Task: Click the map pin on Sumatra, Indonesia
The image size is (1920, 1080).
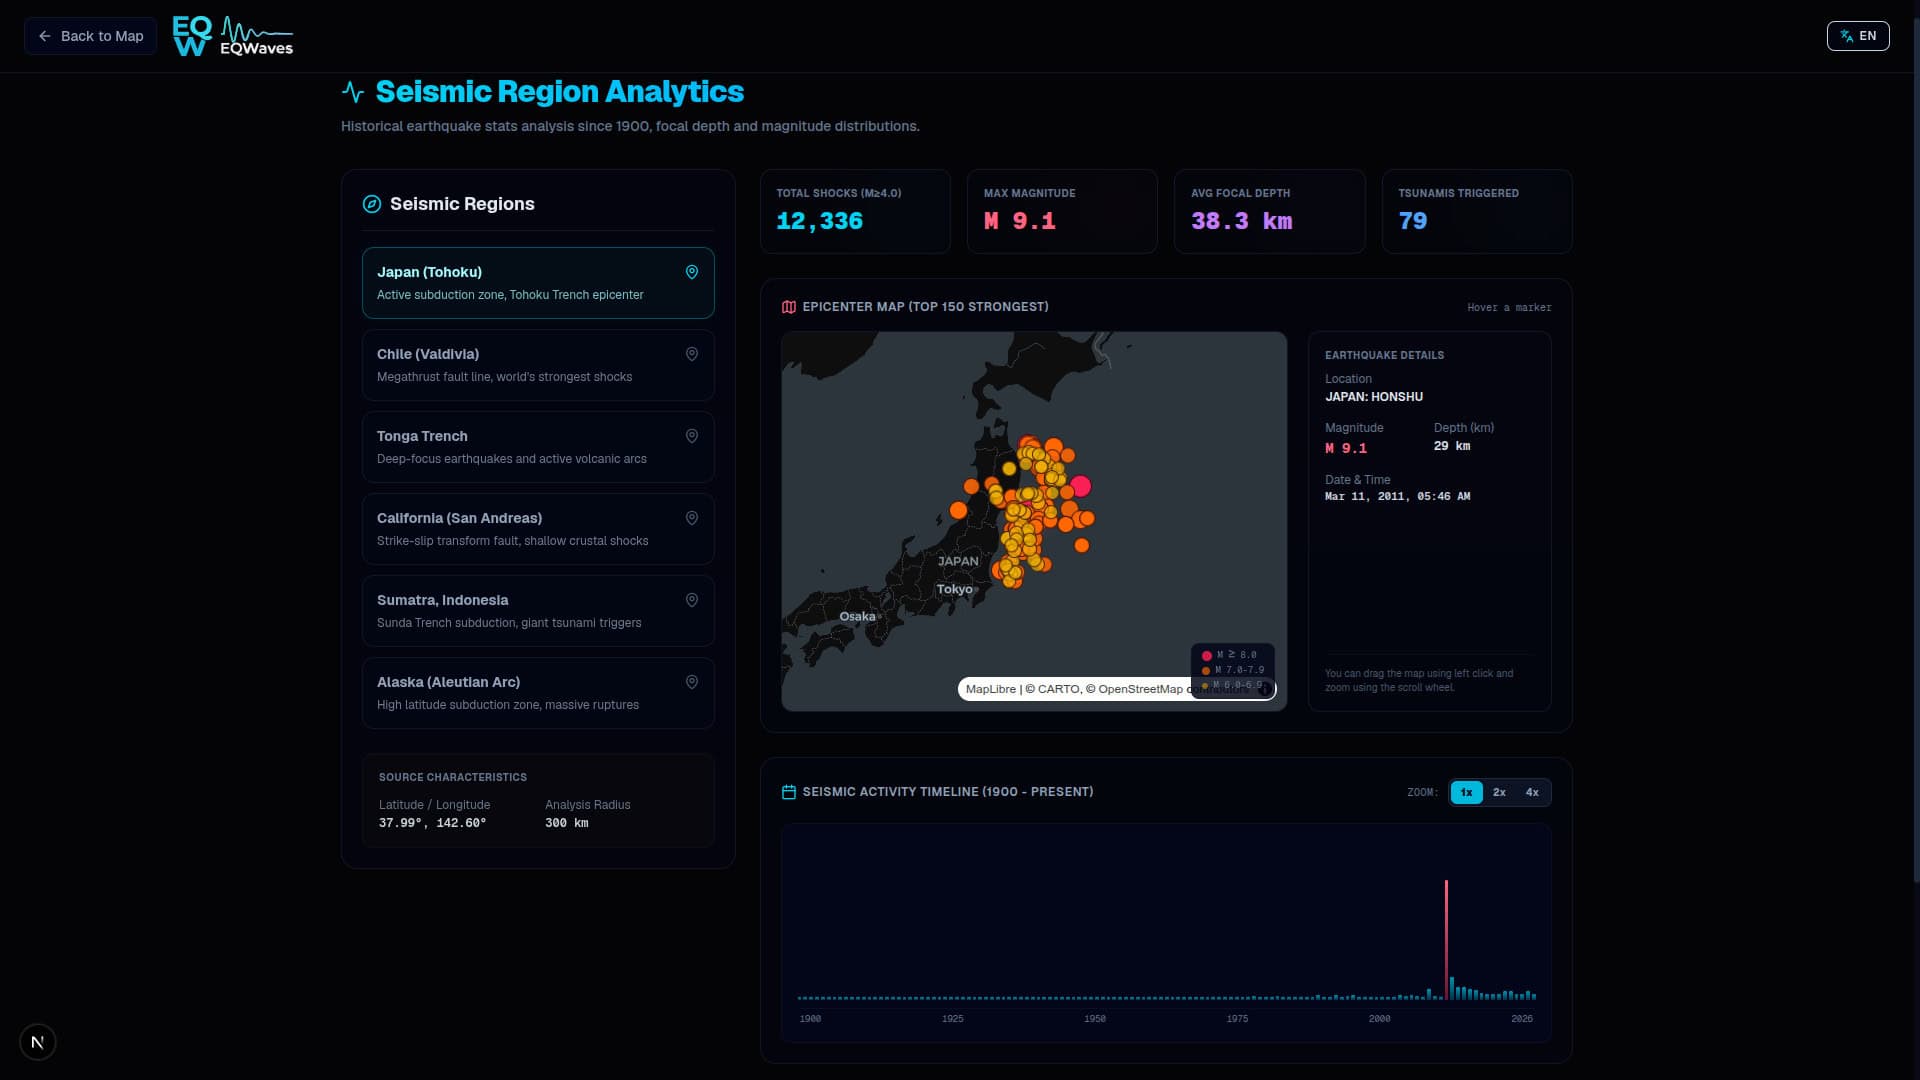Action: (691, 600)
